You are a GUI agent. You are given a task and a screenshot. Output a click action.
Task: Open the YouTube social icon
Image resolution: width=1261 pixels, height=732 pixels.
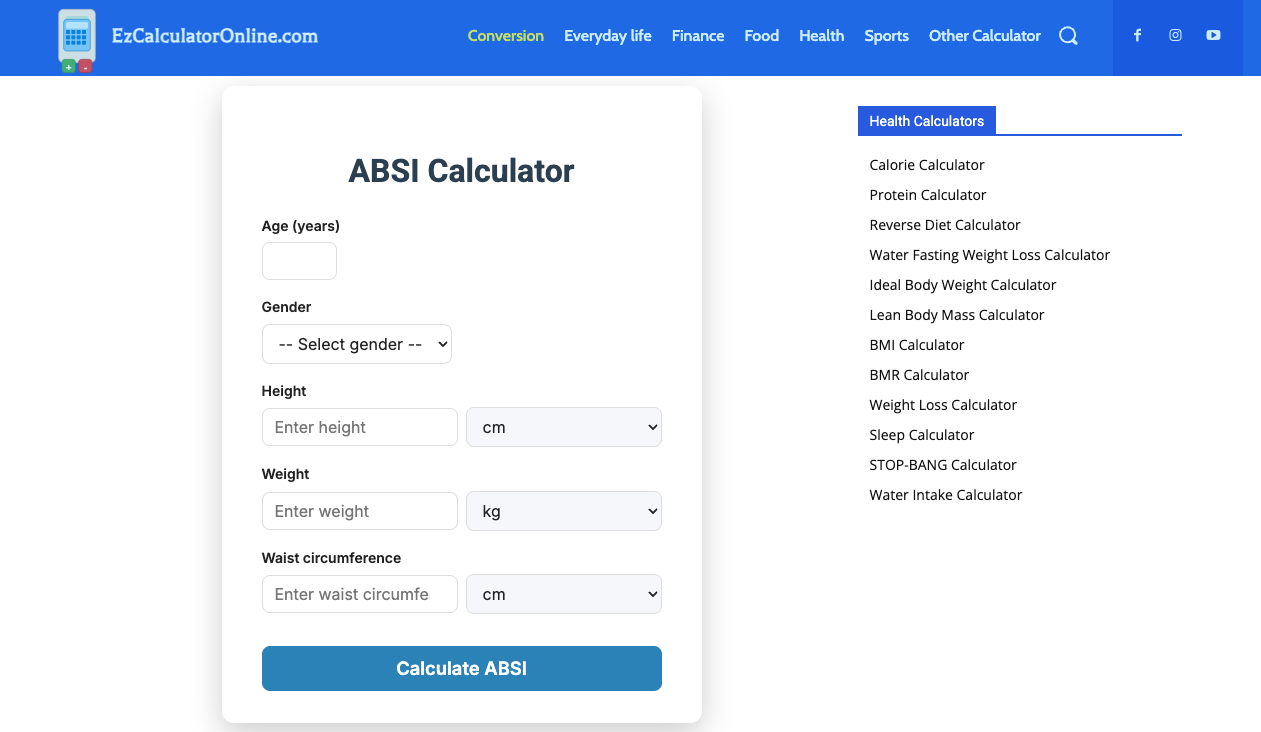click(1213, 35)
